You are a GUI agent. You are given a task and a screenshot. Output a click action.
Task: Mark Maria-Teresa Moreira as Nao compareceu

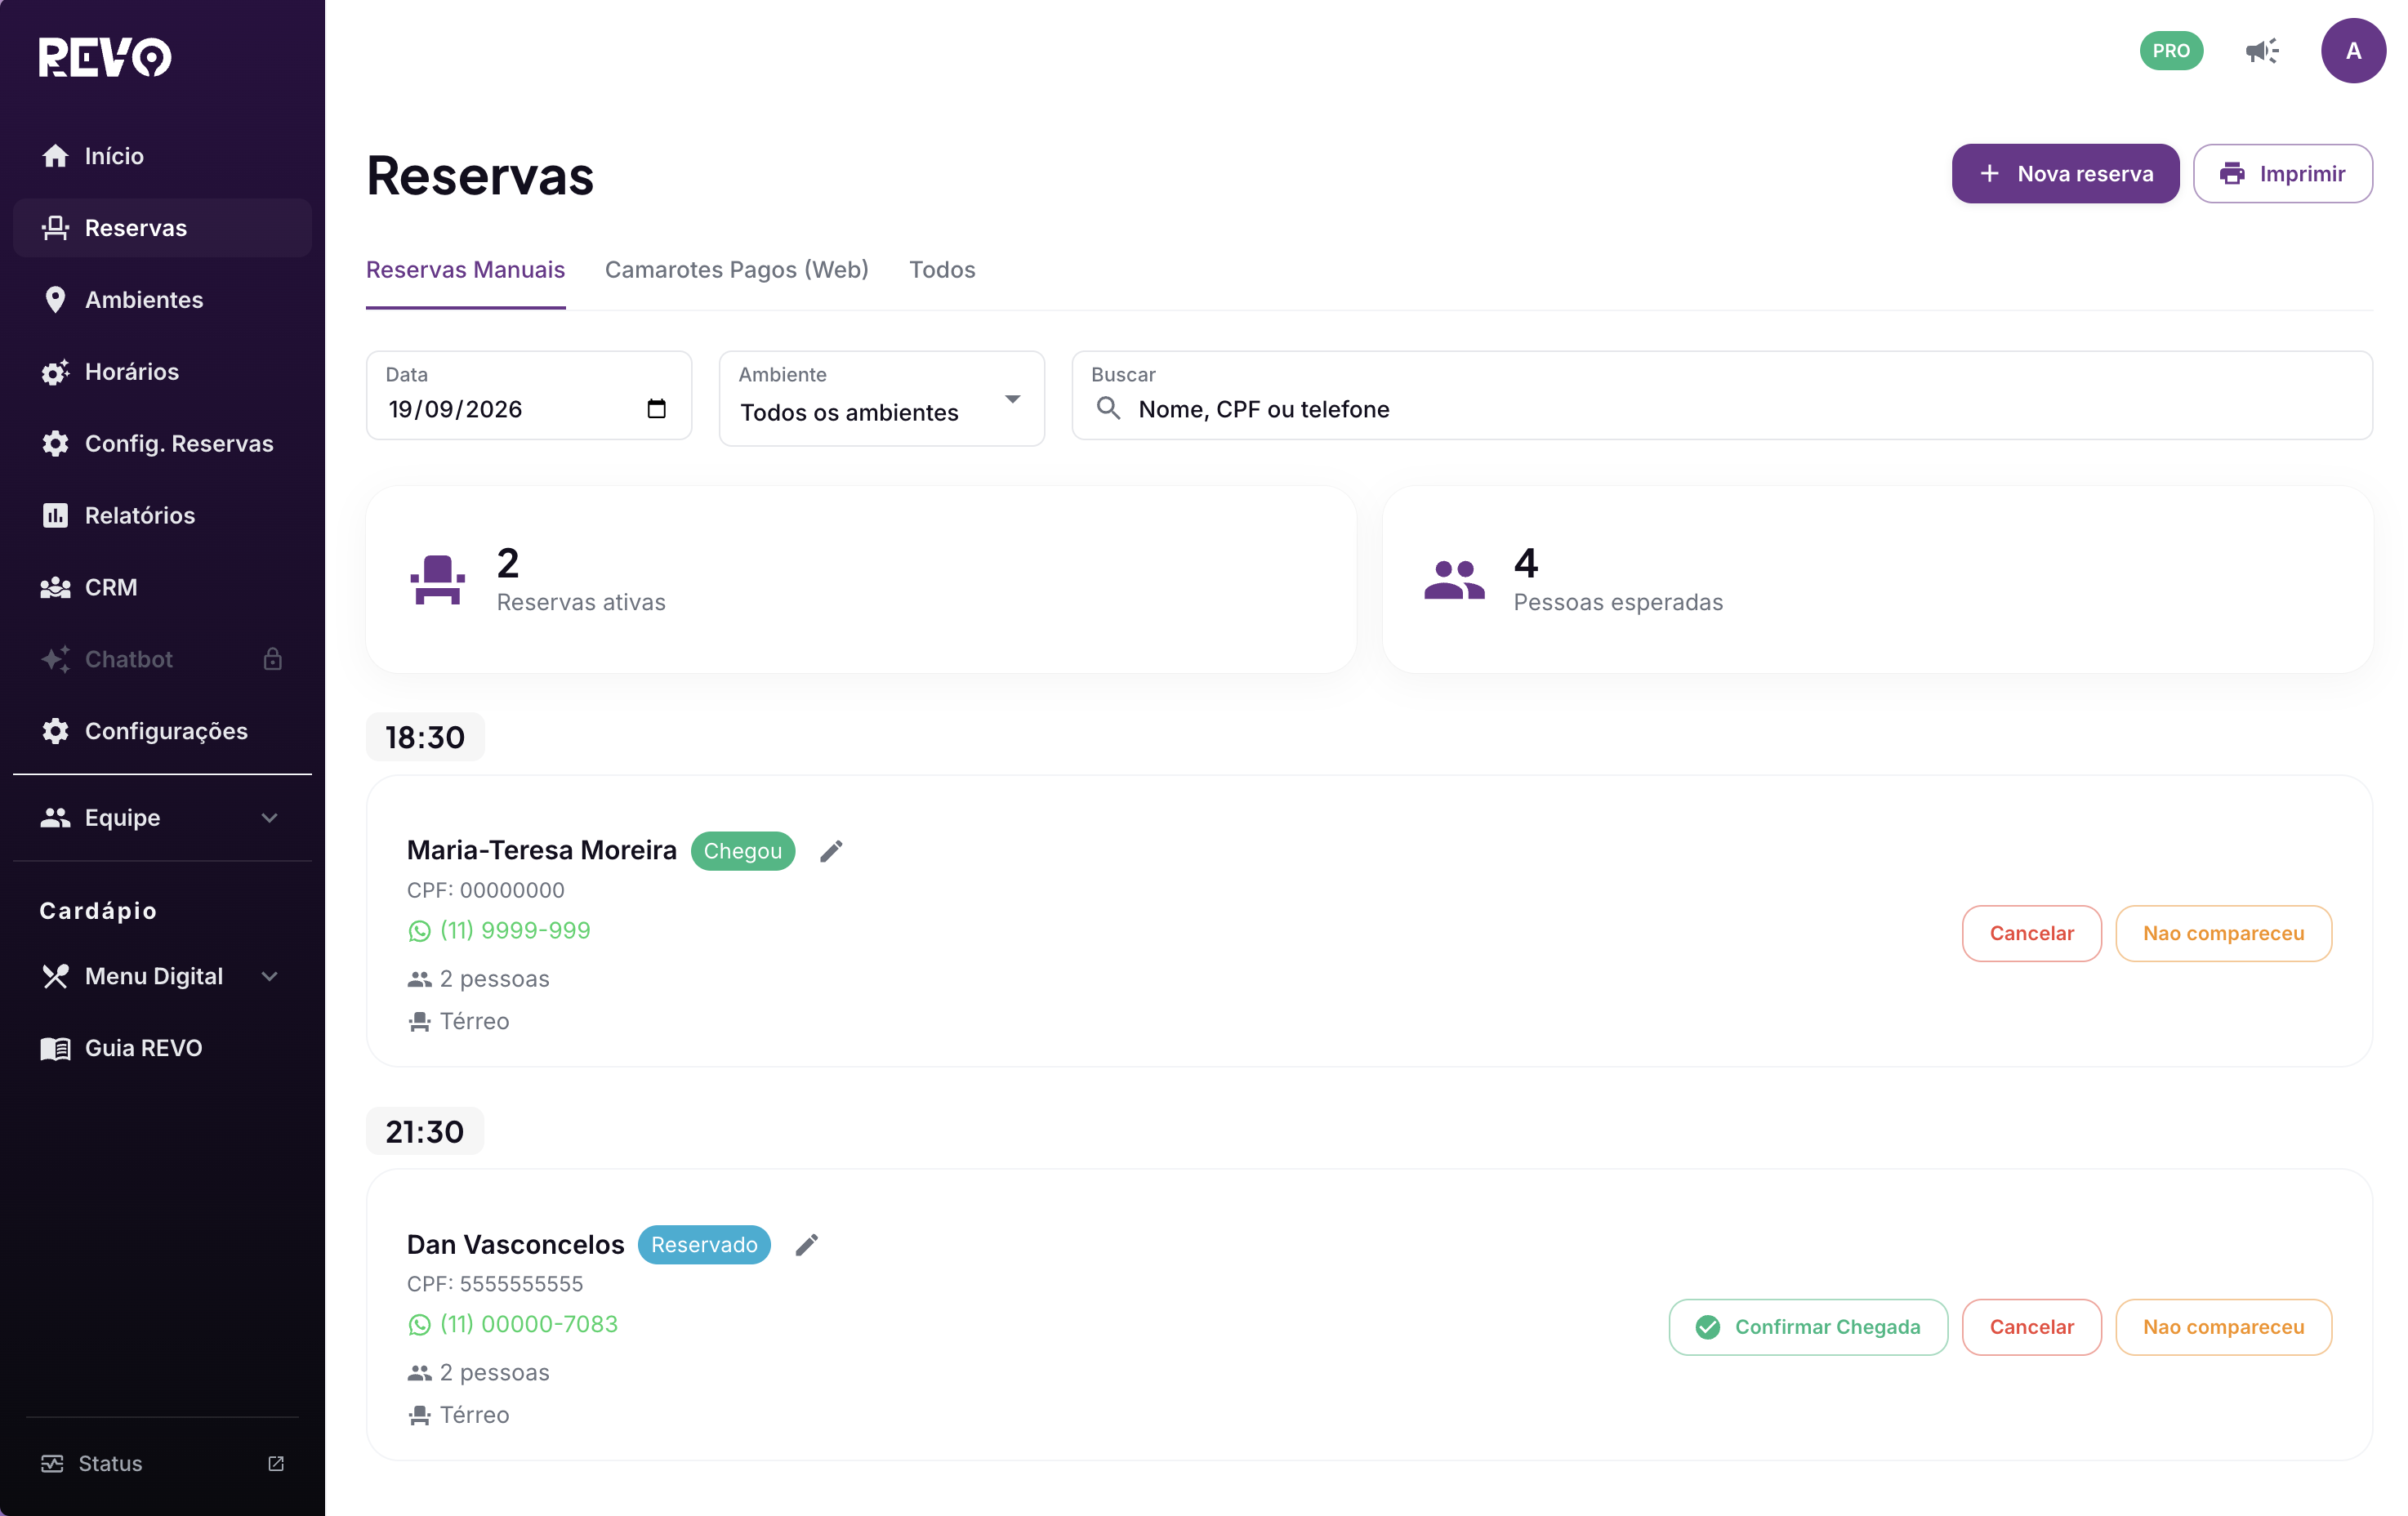[x=2223, y=933]
